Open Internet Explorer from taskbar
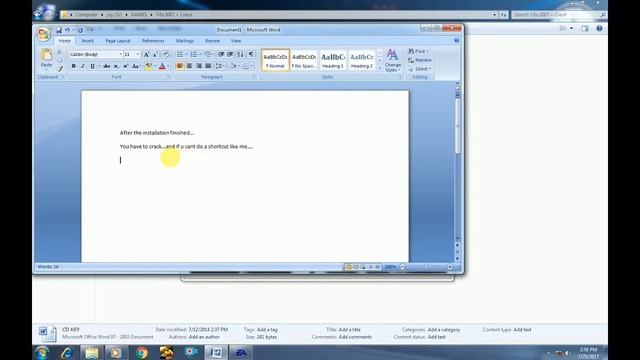The height and width of the screenshot is (360, 640). [67, 353]
